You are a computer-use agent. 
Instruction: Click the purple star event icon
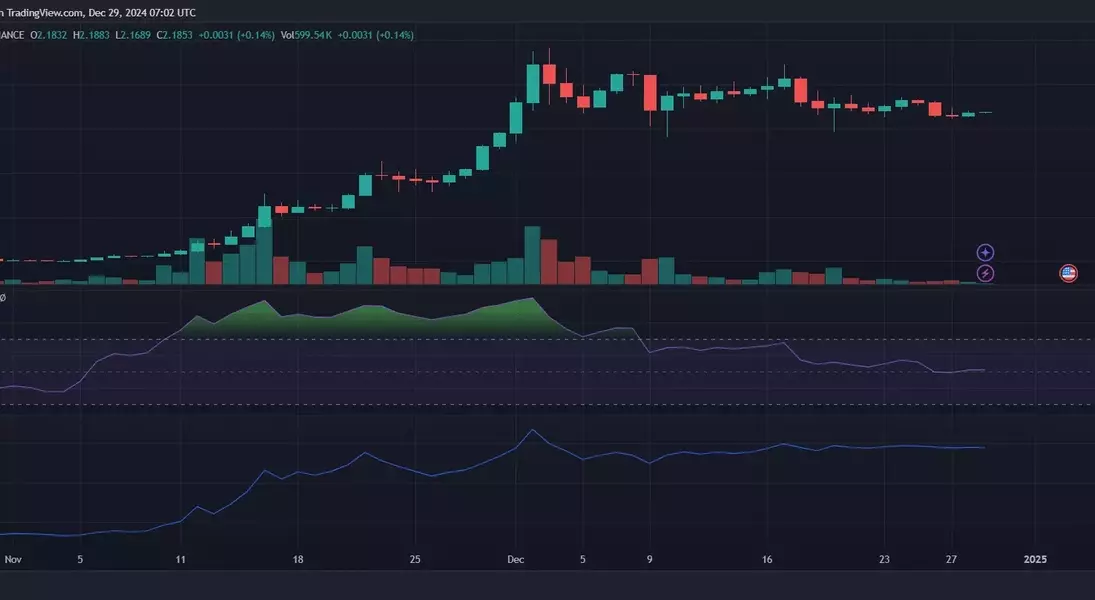pyautogui.click(x=985, y=252)
